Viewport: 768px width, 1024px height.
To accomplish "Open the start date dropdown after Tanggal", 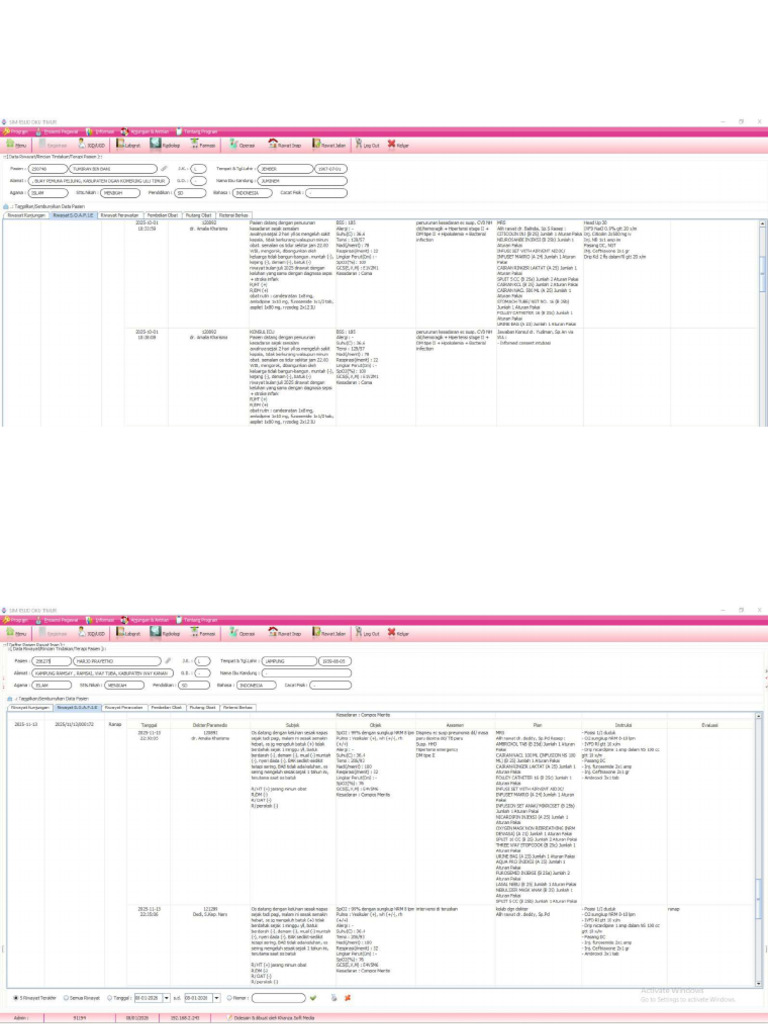I will (x=167, y=998).
